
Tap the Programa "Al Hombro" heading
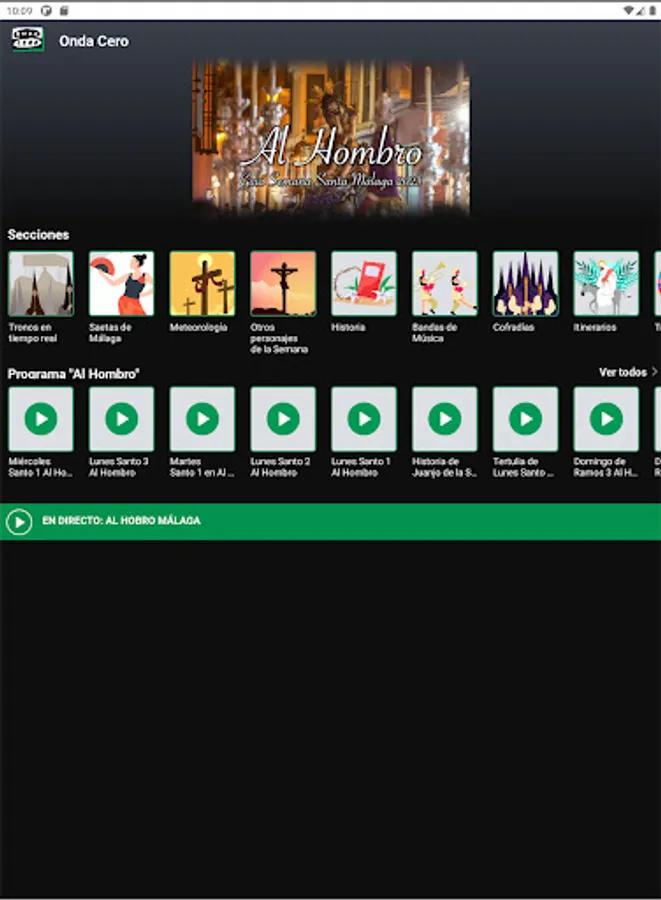tap(73, 374)
